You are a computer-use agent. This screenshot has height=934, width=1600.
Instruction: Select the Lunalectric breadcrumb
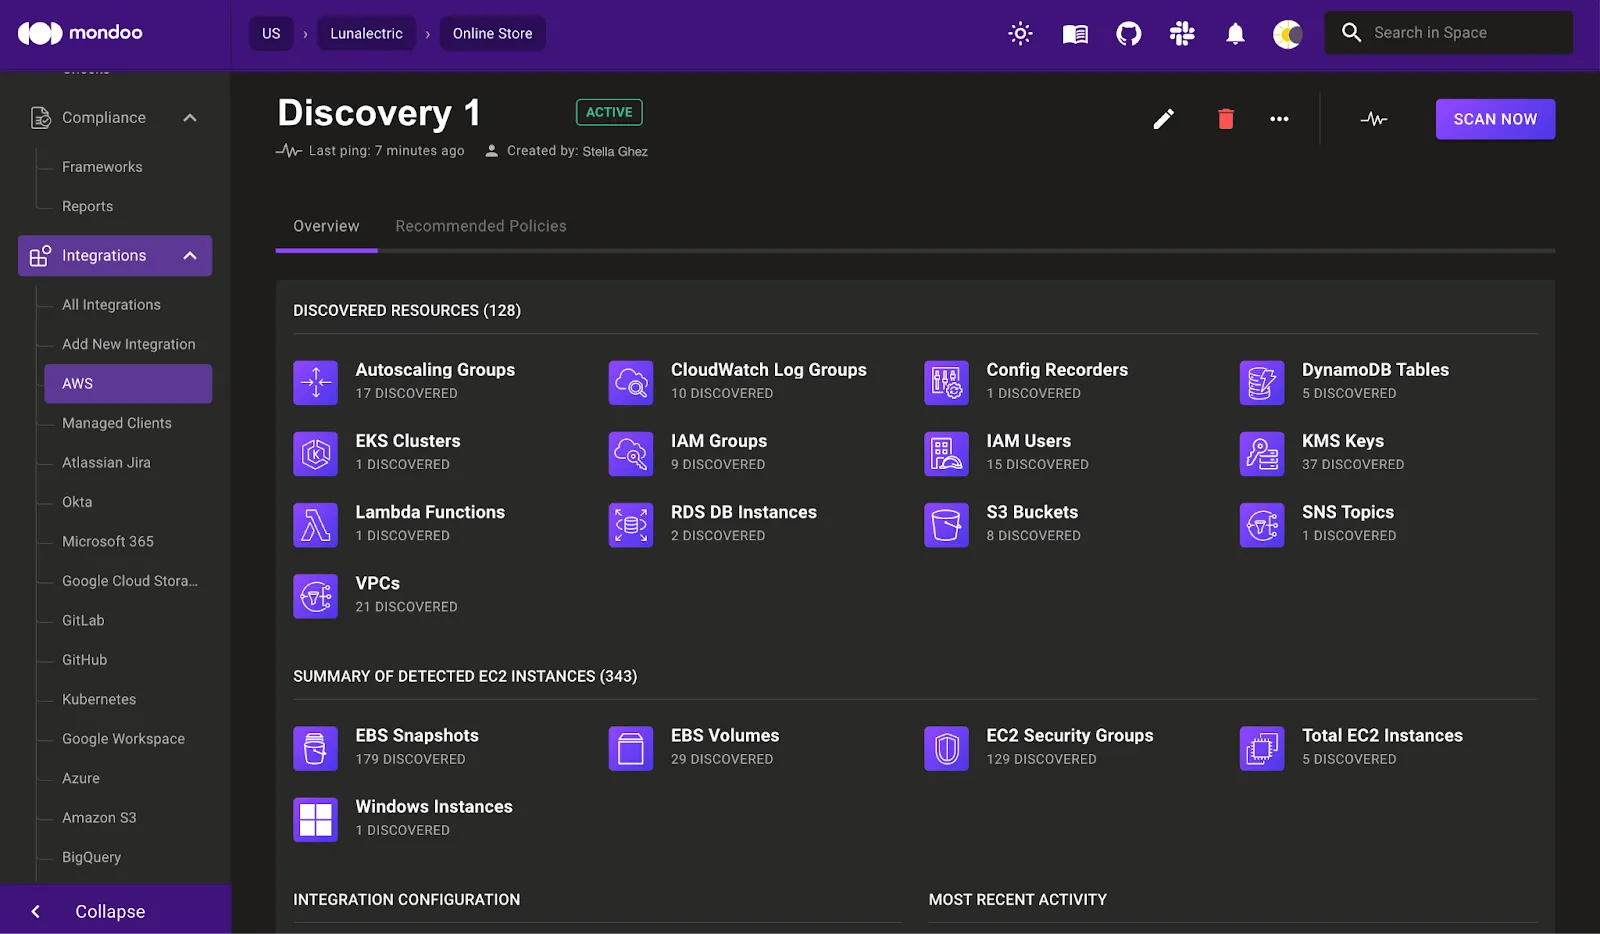tap(366, 33)
